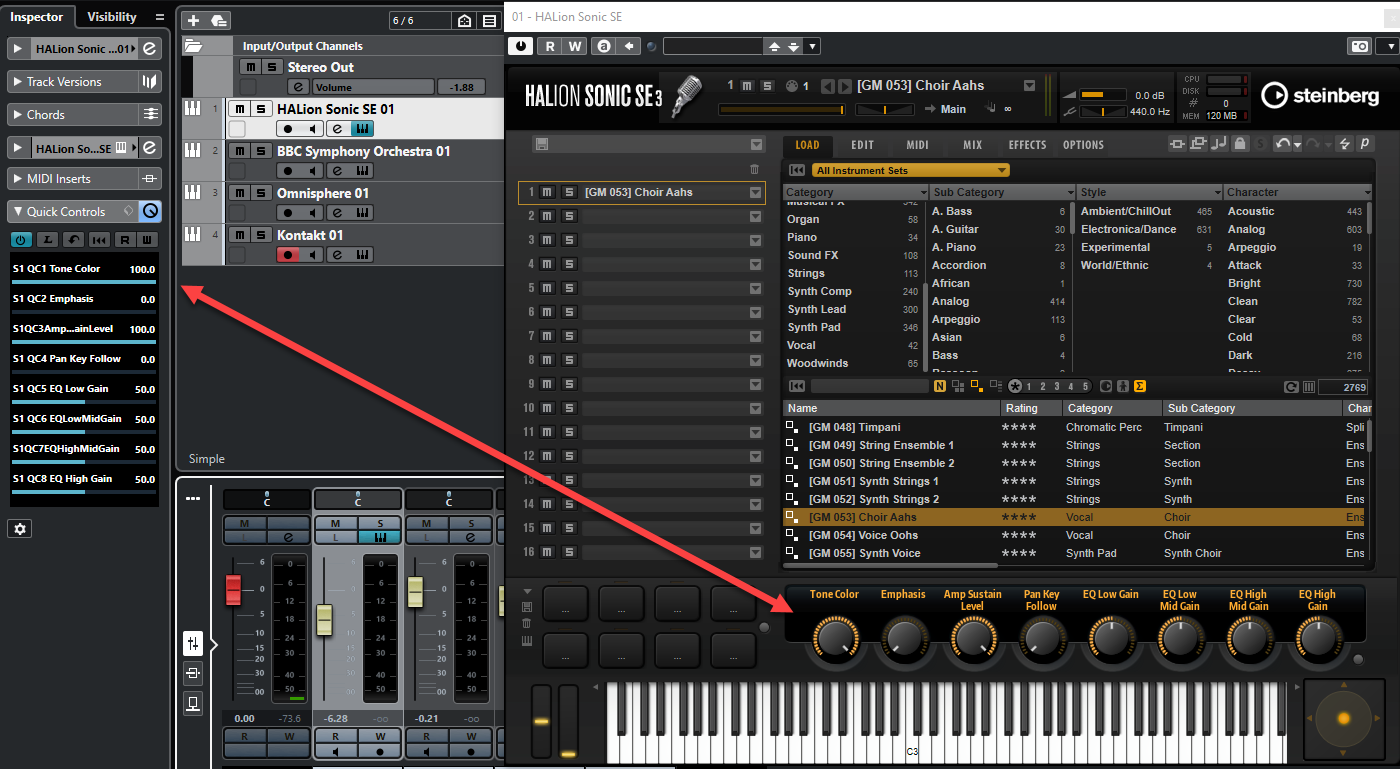
Task: Click the mixer inserts view icon
Action: pos(193,673)
